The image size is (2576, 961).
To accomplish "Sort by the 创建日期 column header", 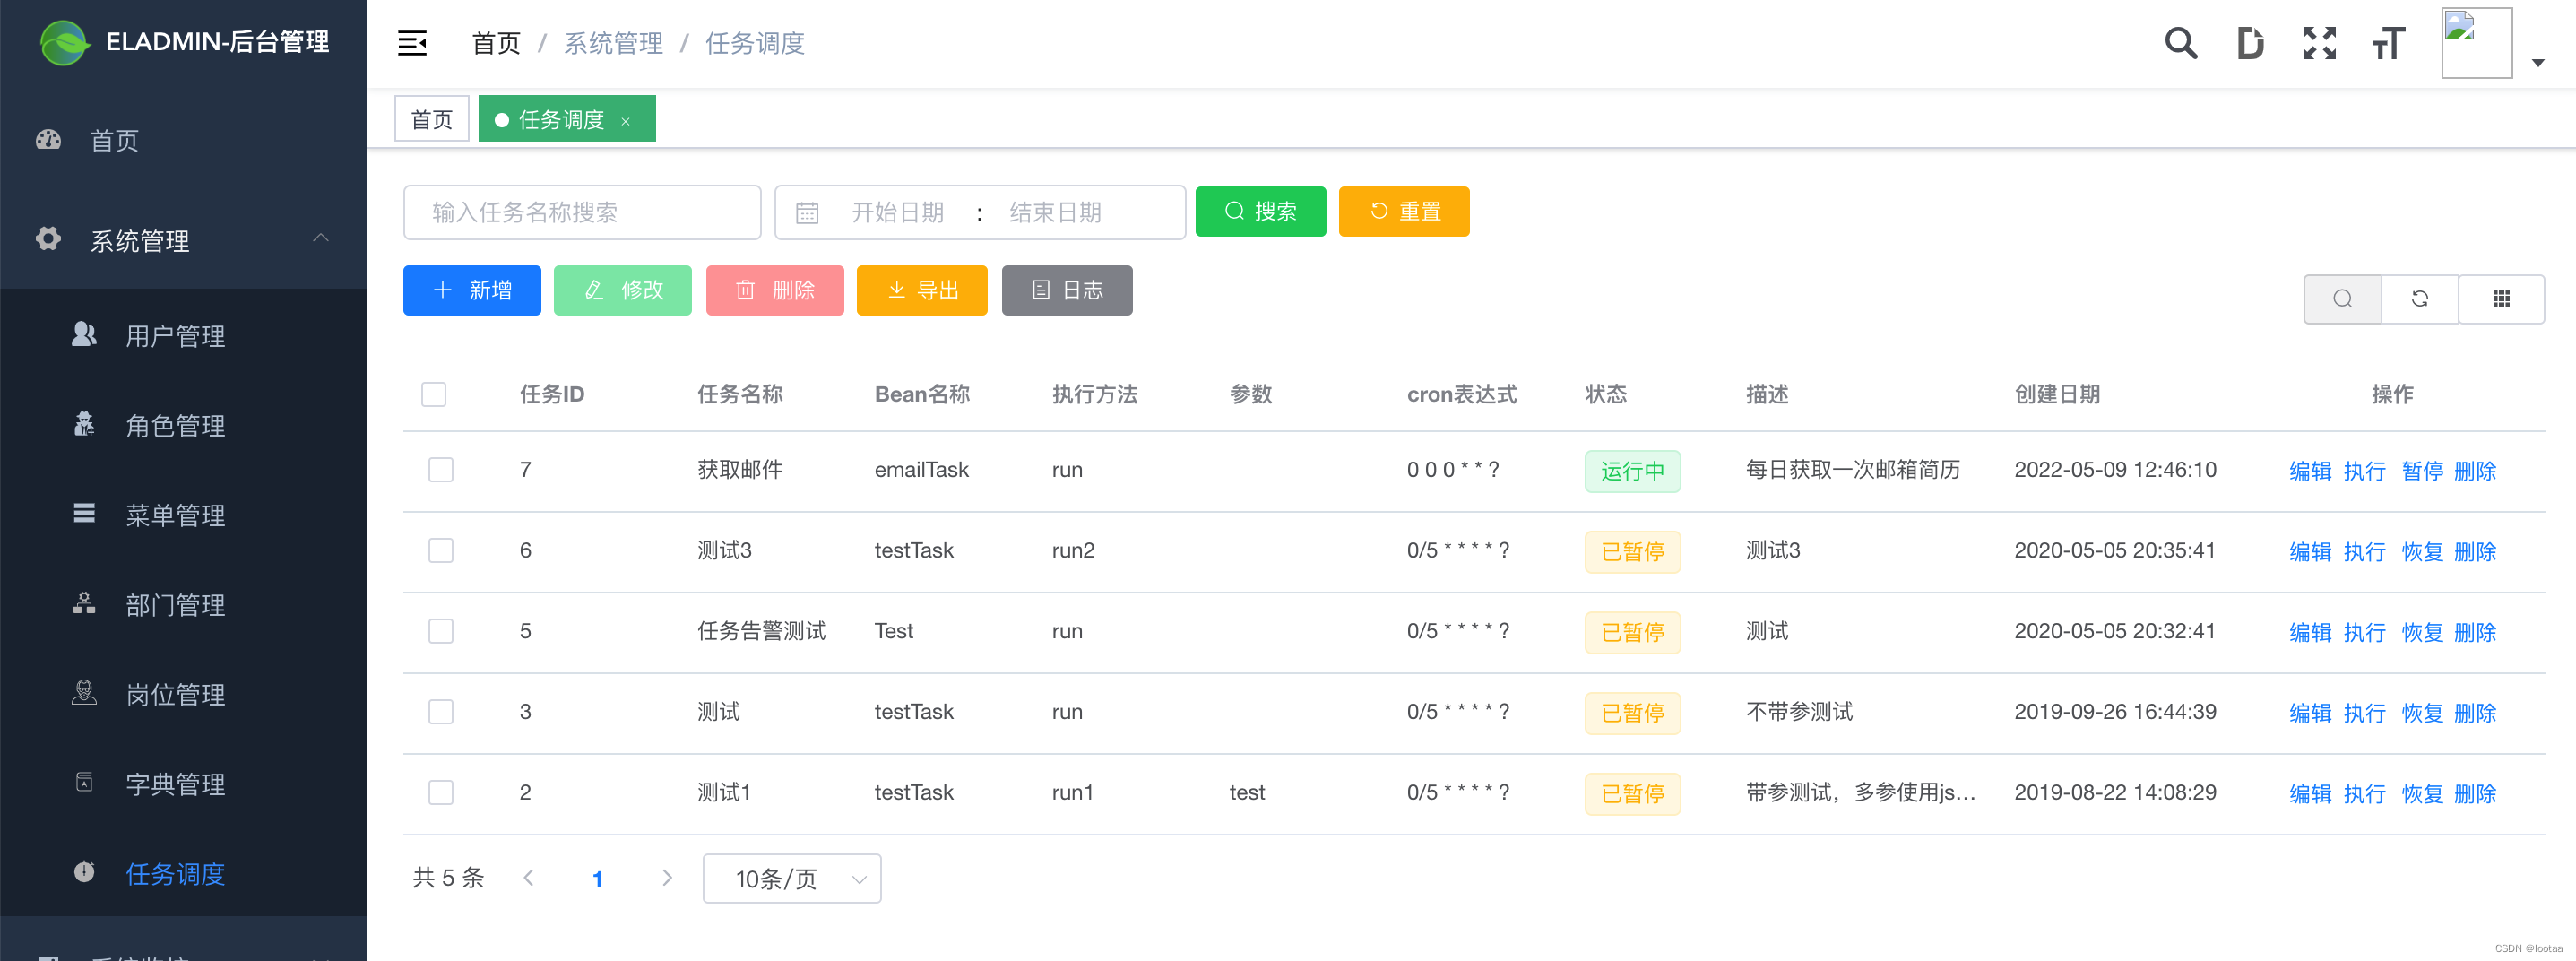I will (2057, 394).
